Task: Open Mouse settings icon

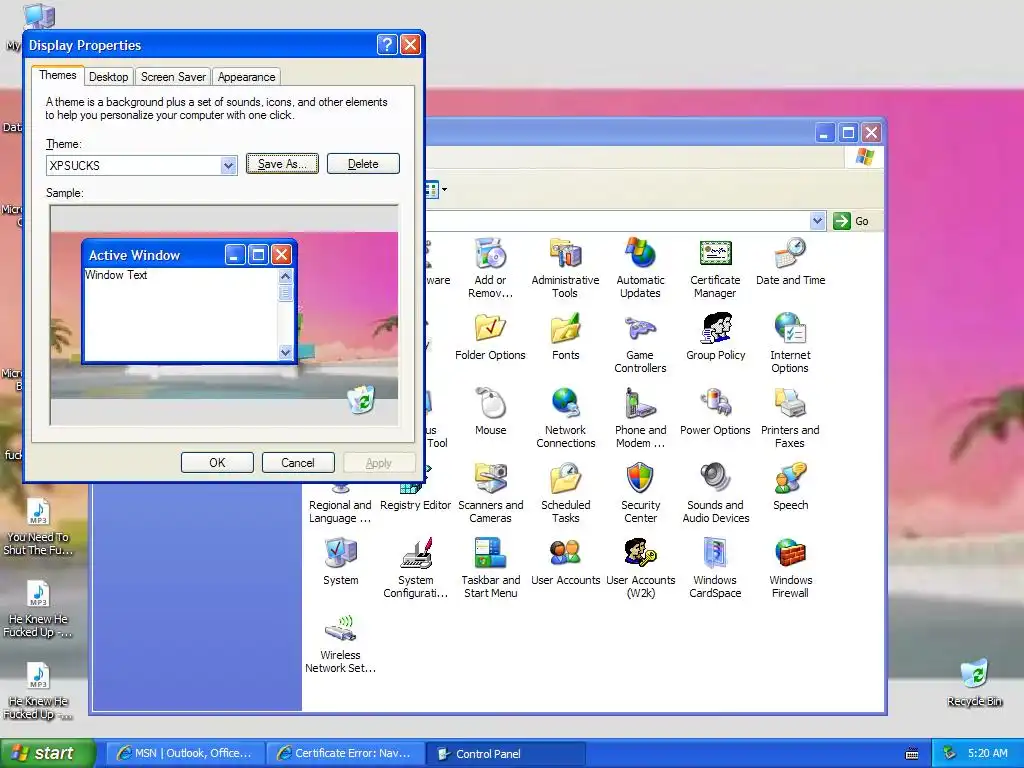Action: click(490, 412)
